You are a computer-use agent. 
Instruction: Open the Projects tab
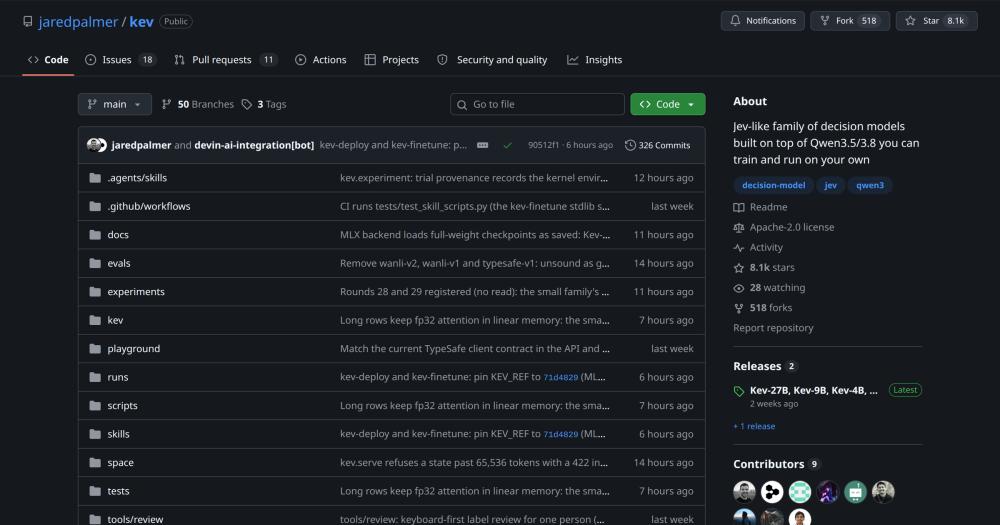[x=392, y=59]
